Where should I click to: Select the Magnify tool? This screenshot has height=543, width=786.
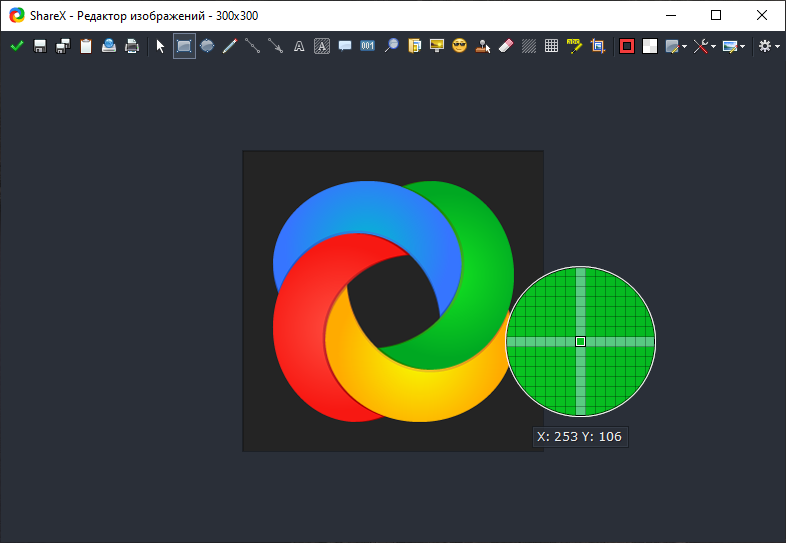pyautogui.click(x=391, y=46)
